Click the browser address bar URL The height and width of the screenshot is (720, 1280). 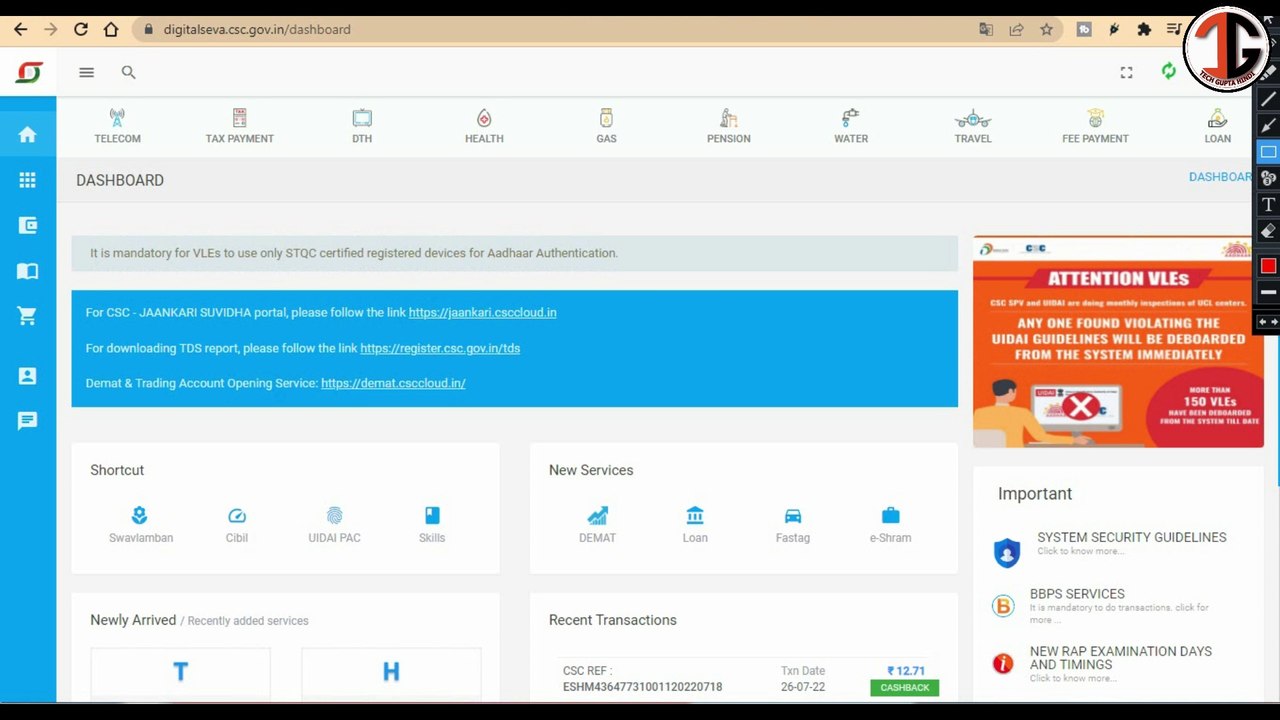click(257, 29)
